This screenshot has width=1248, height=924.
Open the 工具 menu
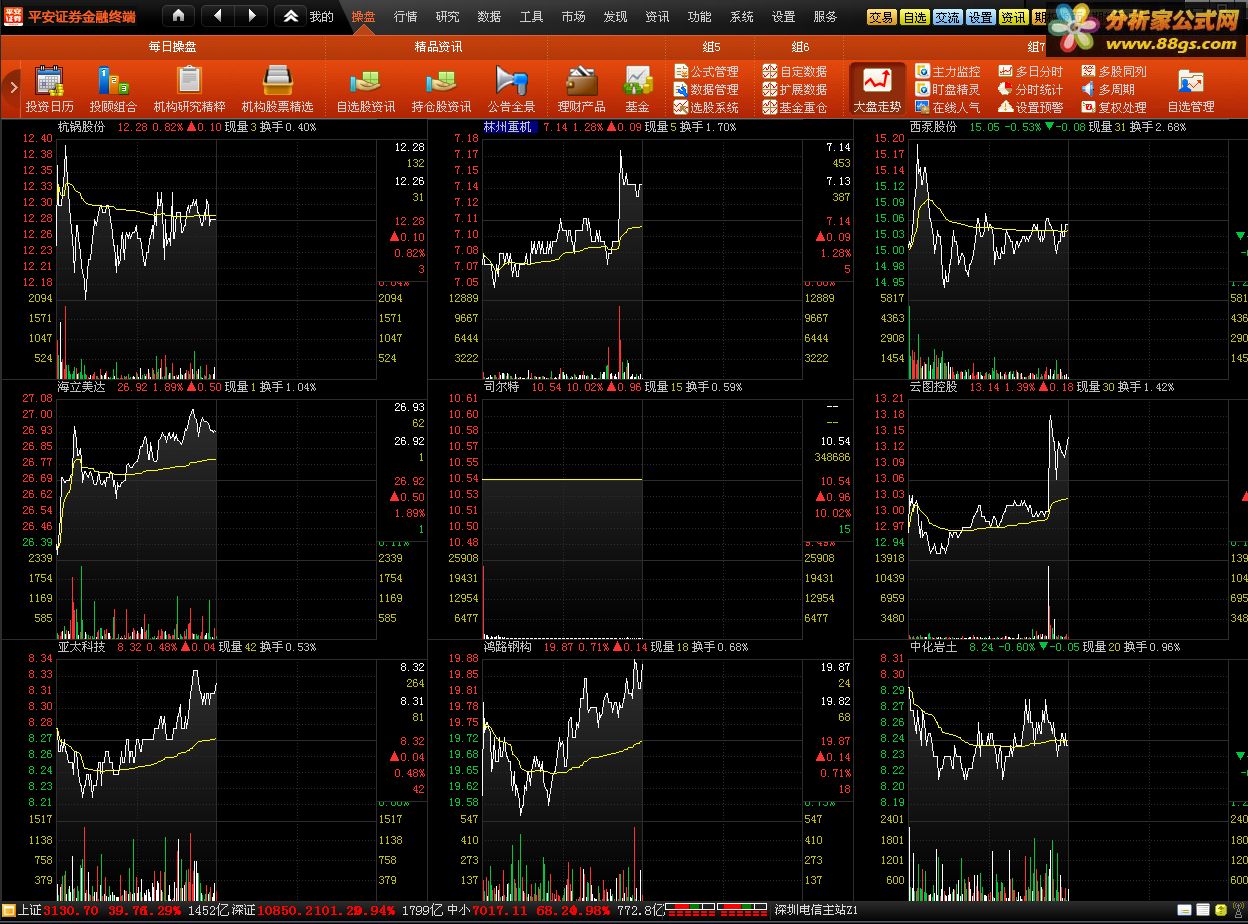click(x=531, y=17)
